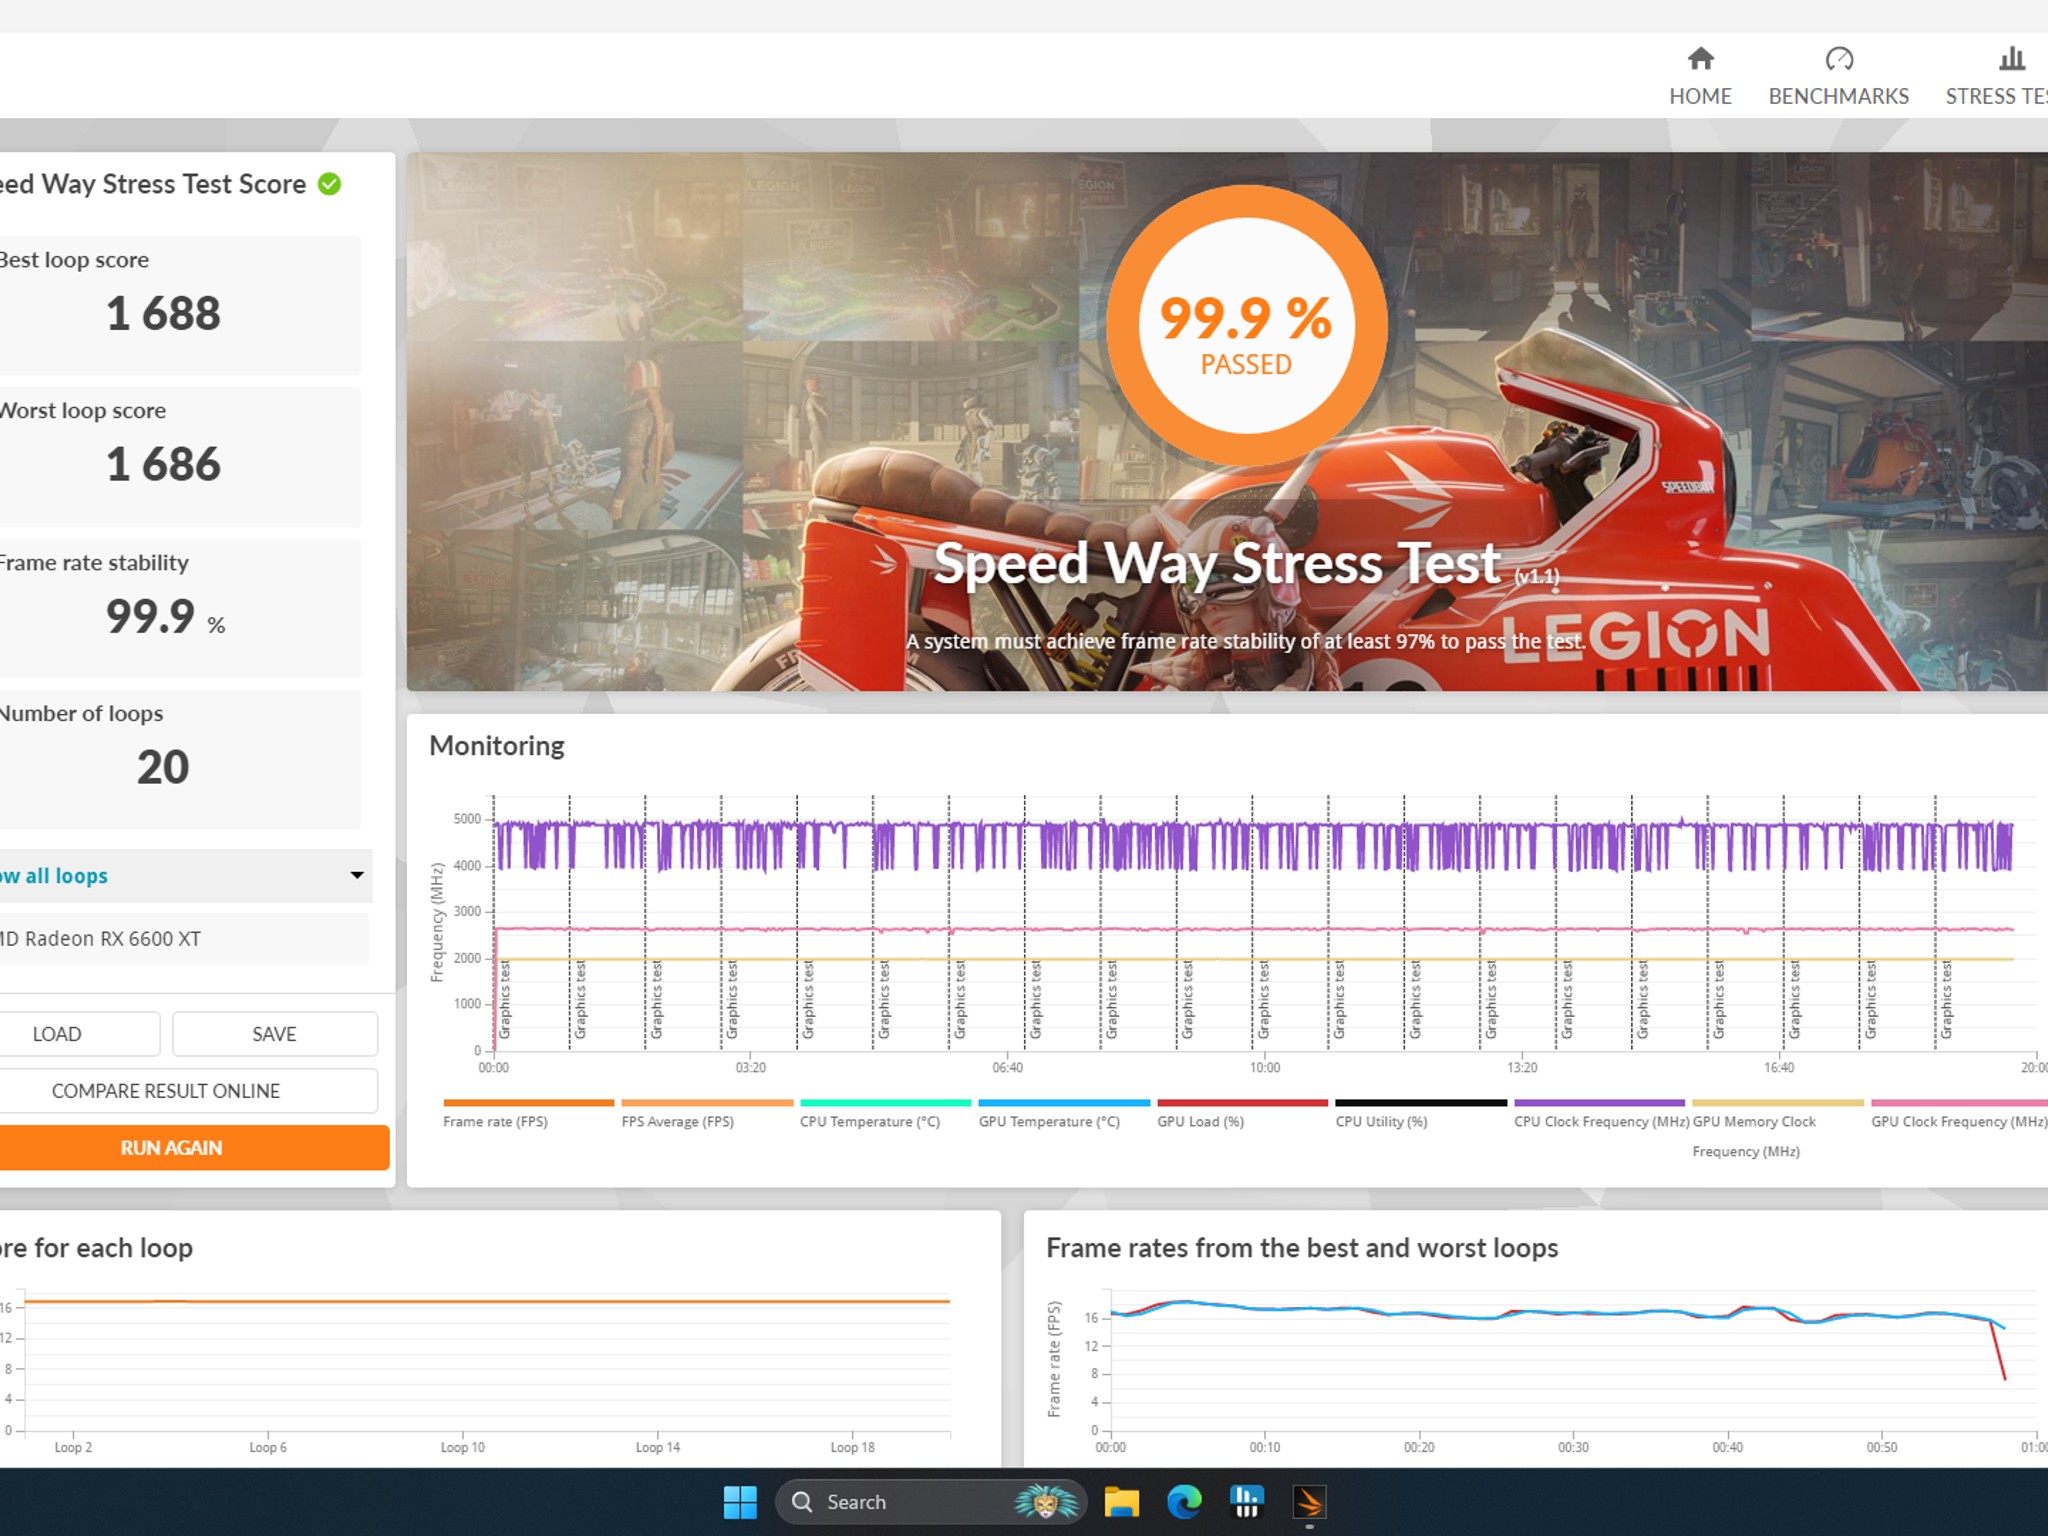Image resolution: width=2048 pixels, height=1536 pixels.
Task: Toggle the CPU Clock Frequency legend series
Action: click(1600, 1113)
